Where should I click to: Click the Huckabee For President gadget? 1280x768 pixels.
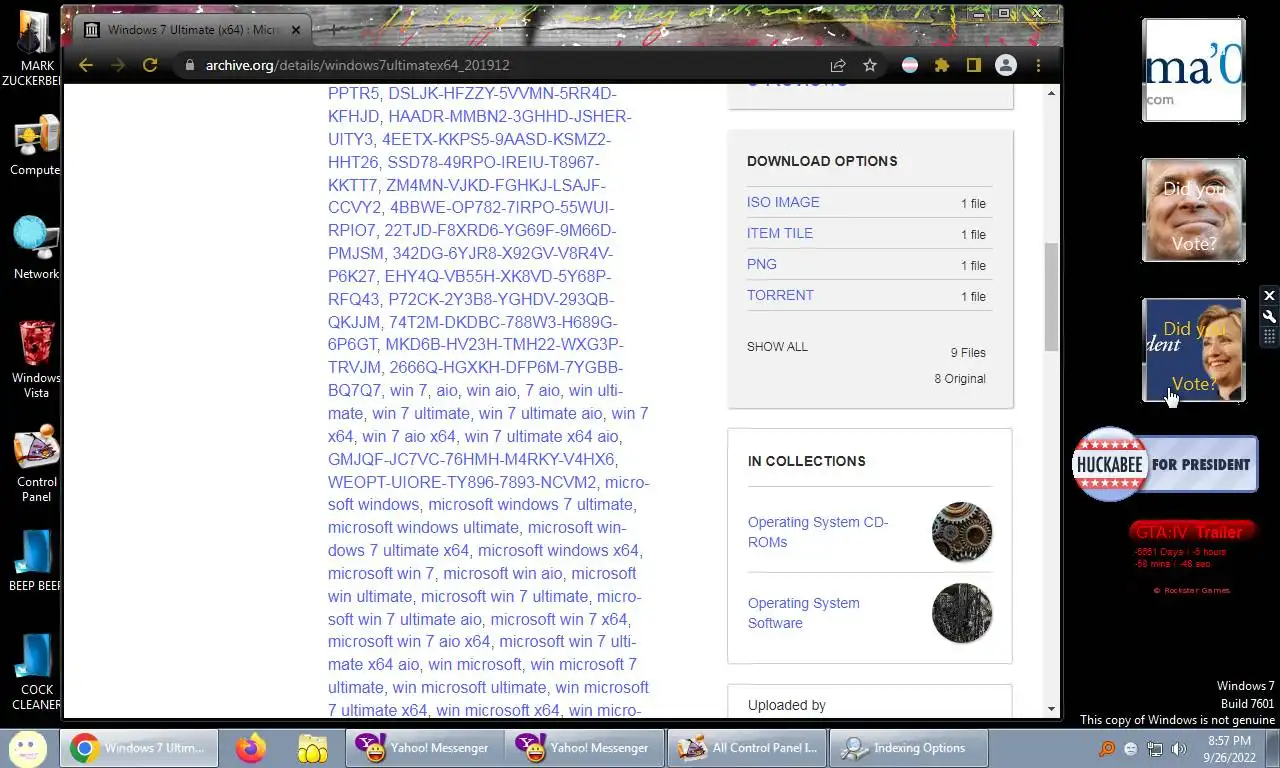(1165, 464)
